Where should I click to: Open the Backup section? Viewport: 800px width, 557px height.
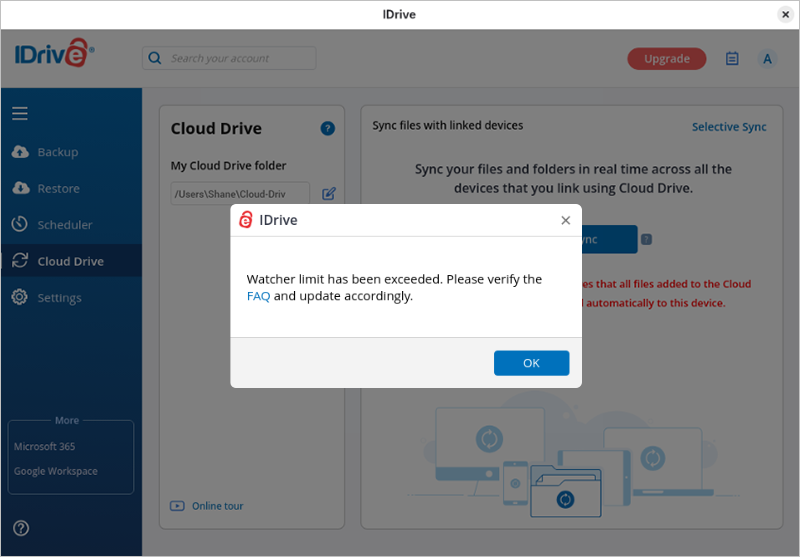click(57, 152)
